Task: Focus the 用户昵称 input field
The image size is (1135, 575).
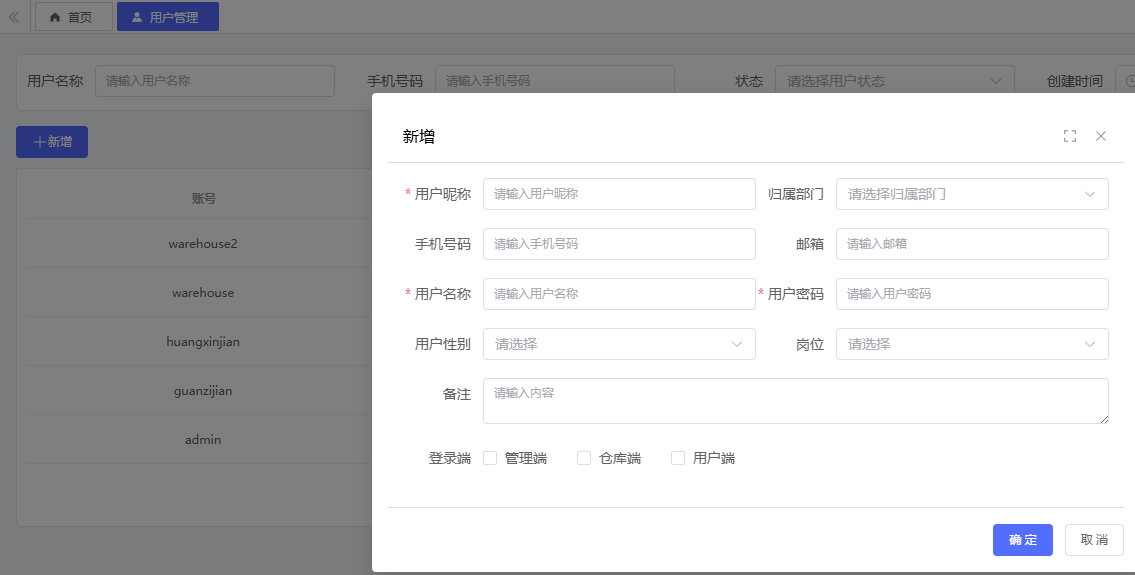Action: click(x=618, y=194)
